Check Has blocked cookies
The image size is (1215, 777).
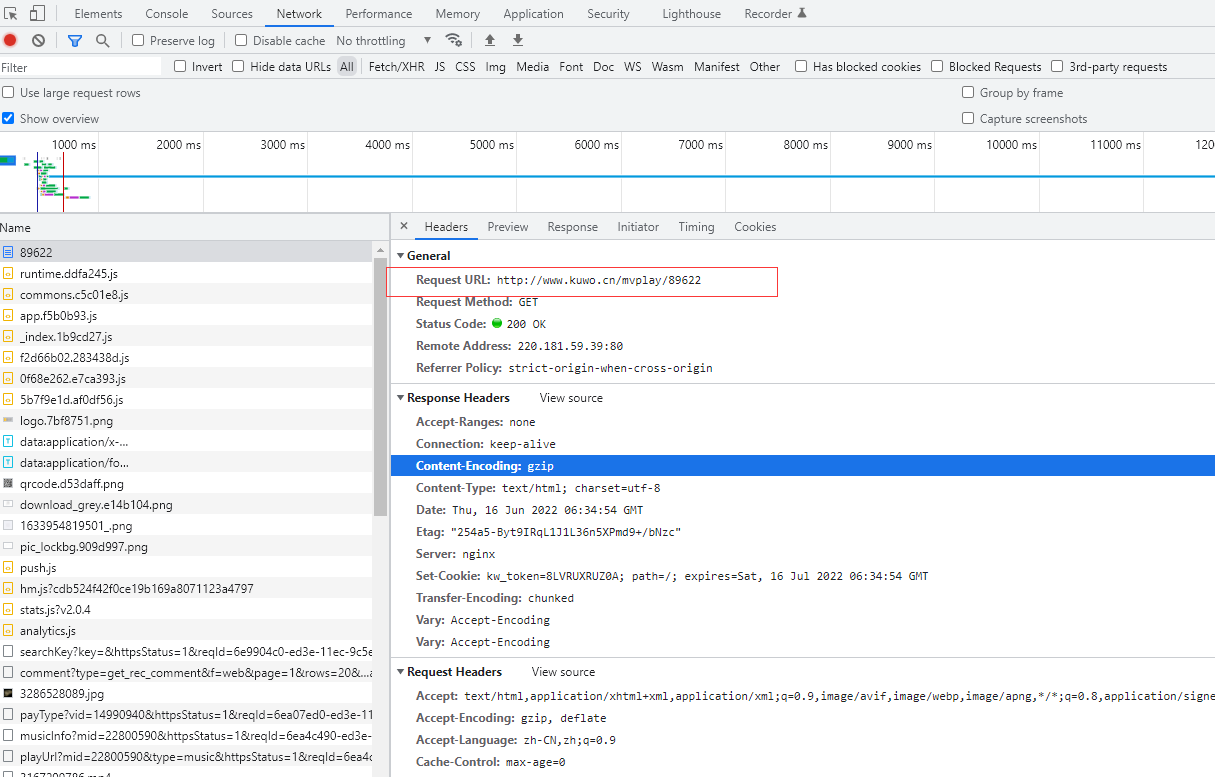(x=801, y=66)
